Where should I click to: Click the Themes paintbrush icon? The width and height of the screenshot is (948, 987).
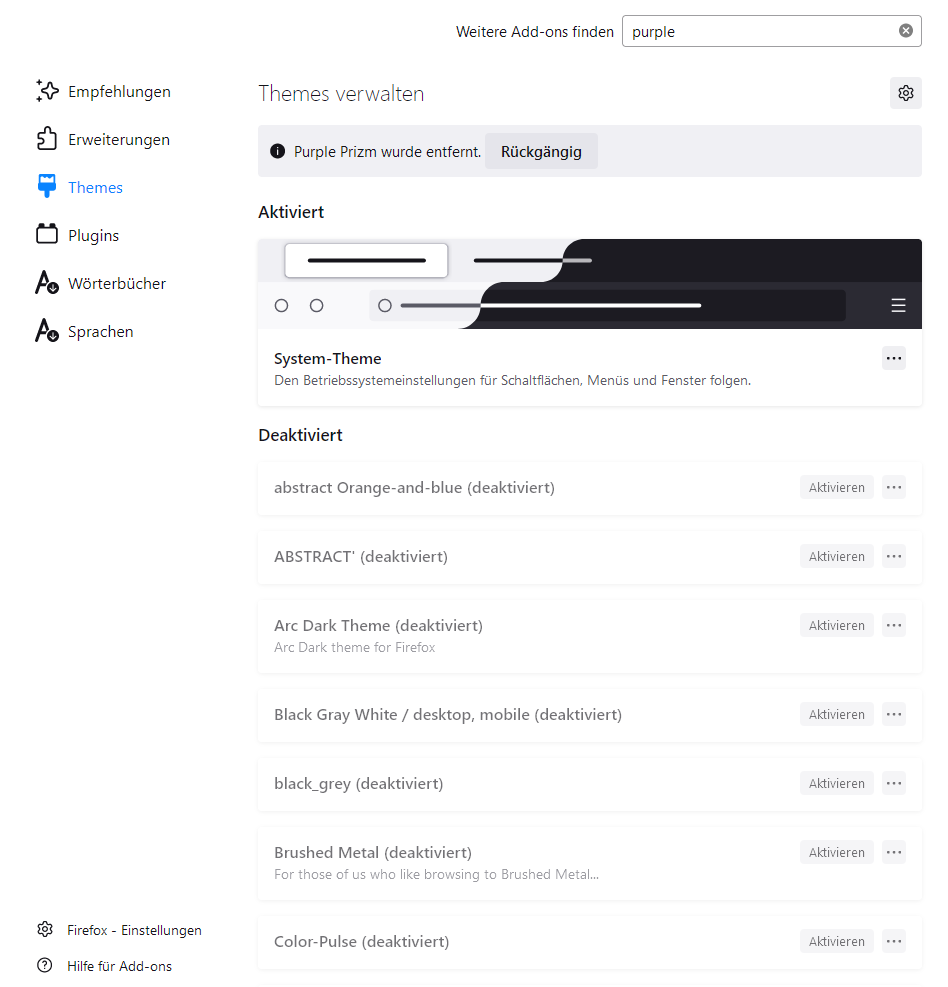pyautogui.click(x=47, y=187)
